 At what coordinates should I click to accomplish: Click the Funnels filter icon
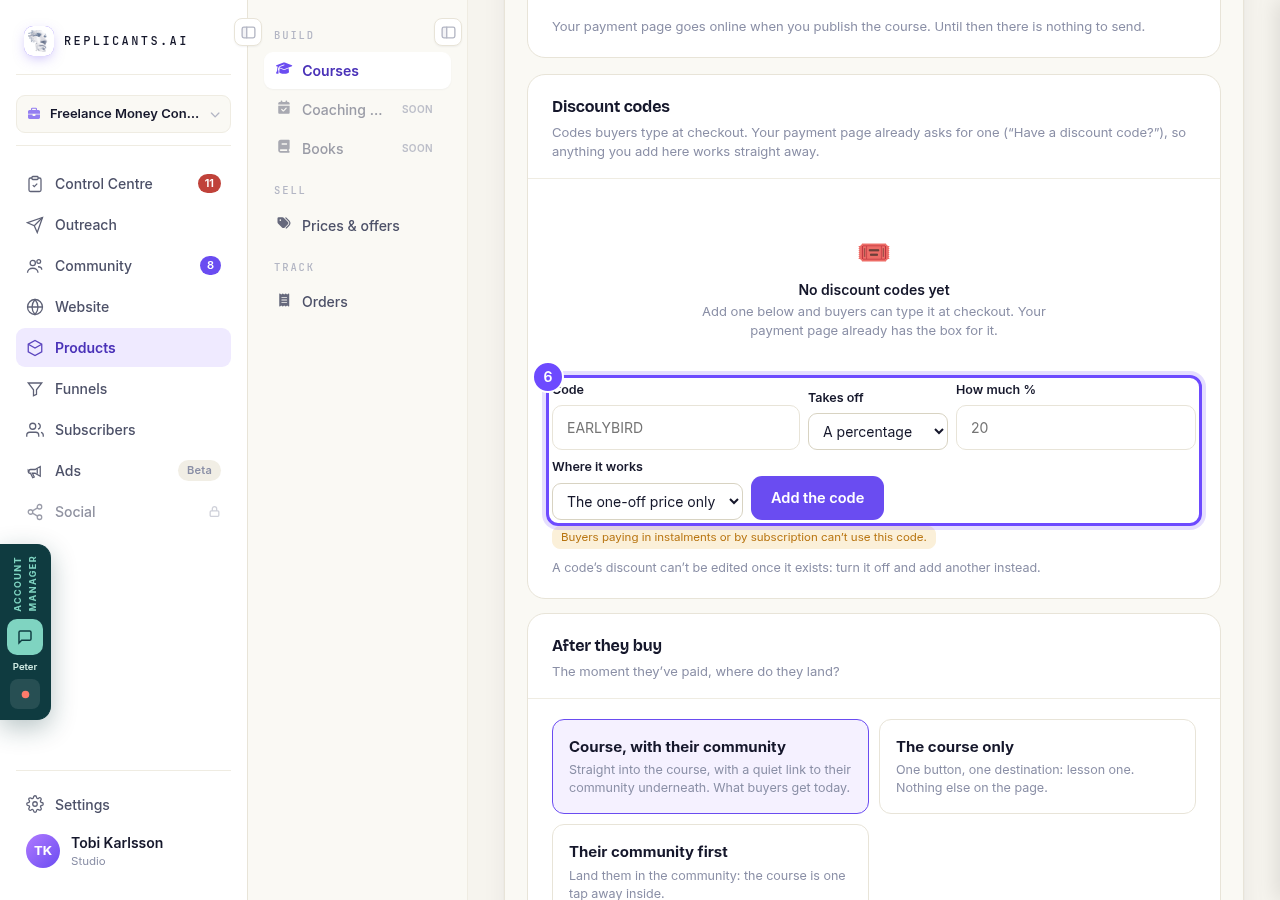point(35,389)
